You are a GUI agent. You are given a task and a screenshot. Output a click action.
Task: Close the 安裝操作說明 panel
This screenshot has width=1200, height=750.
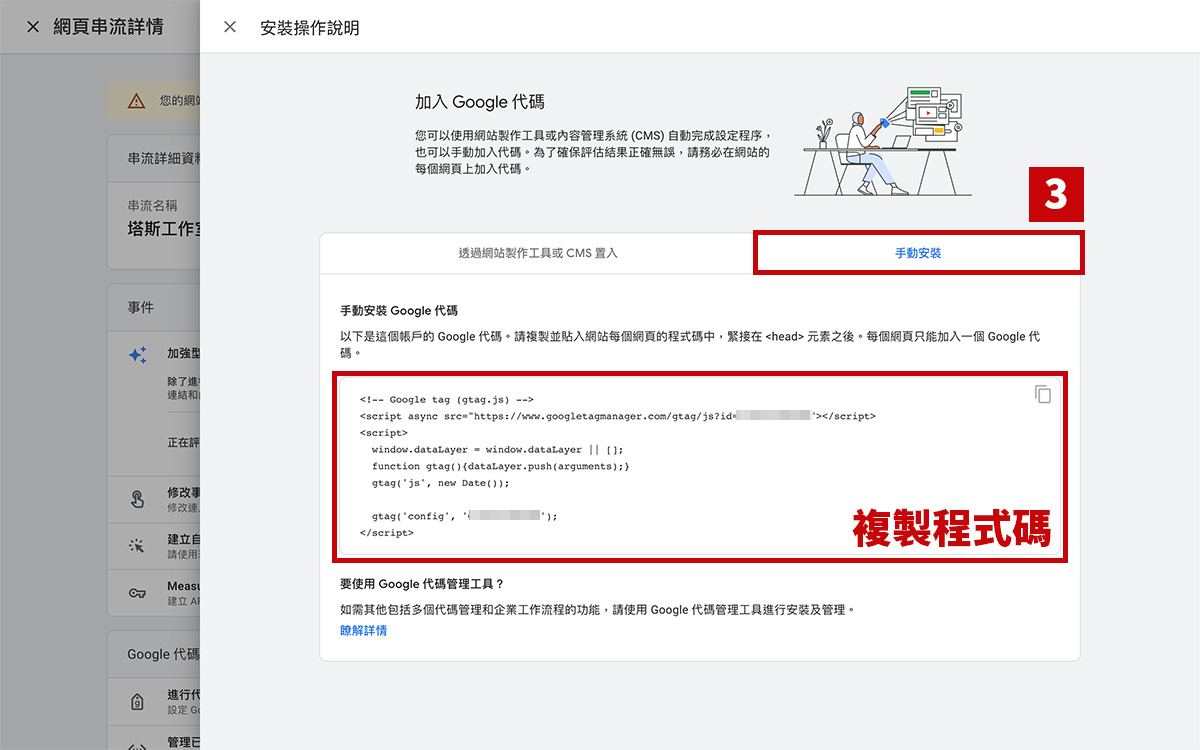point(230,27)
